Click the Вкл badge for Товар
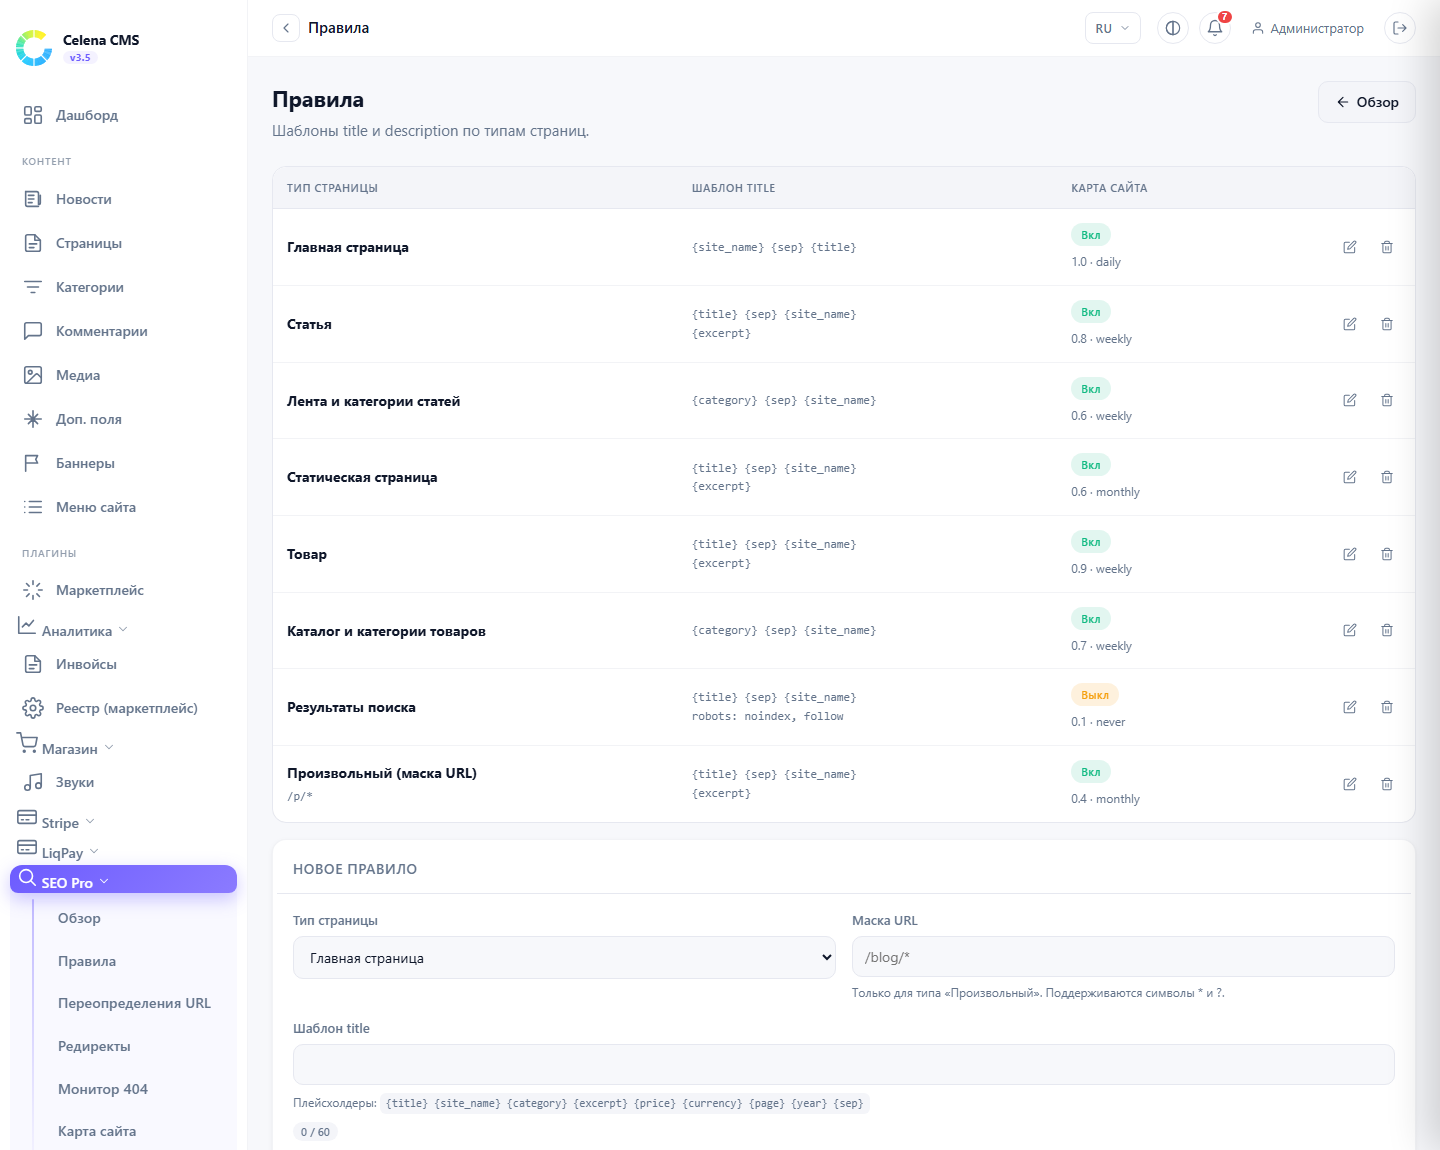Image resolution: width=1440 pixels, height=1150 pixels. (x=1090, y=542)
